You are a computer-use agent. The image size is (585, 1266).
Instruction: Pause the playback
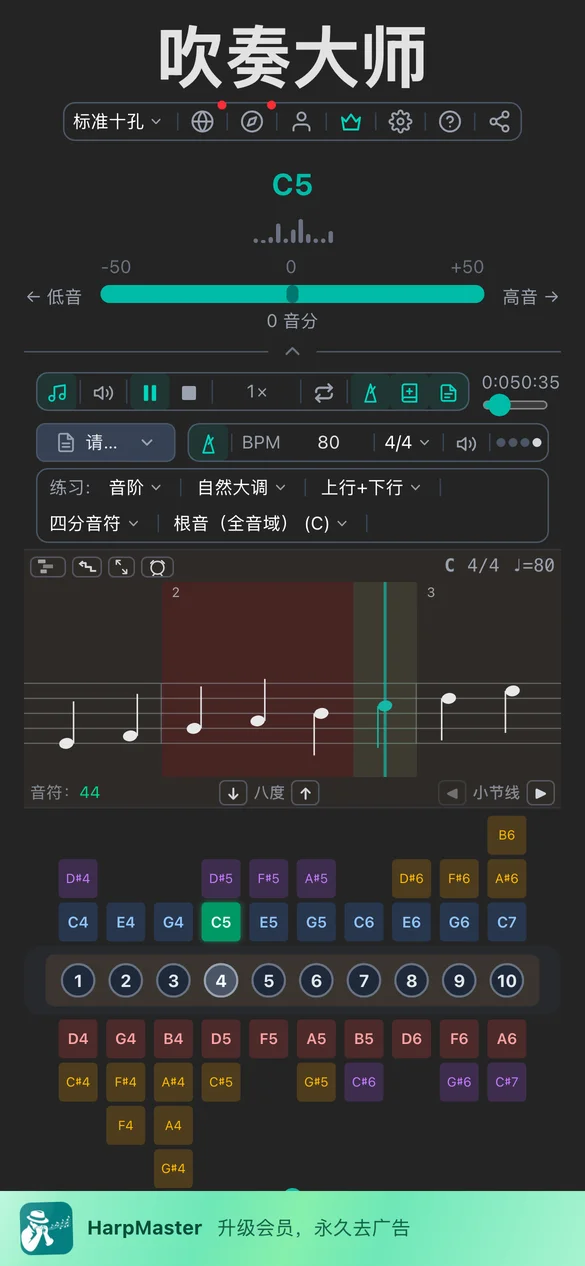[x=150, y=393]
